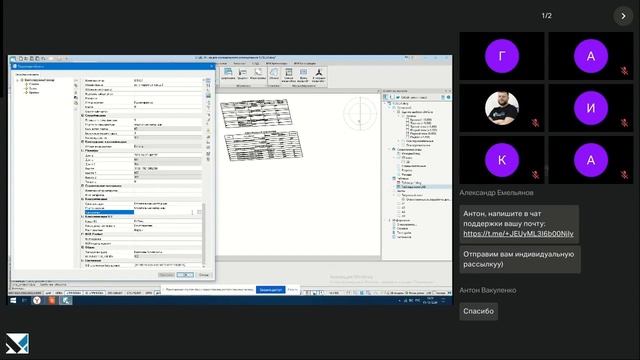Select participant tile with letter И

pyautogui.click(x=591, y=108)
